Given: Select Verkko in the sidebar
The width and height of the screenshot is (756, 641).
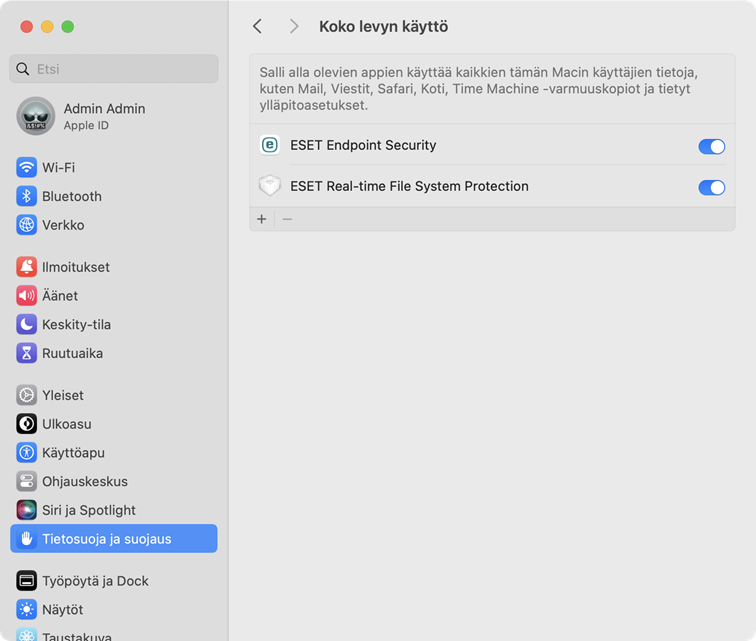Looking at the screenshot, I should (63, 225).
